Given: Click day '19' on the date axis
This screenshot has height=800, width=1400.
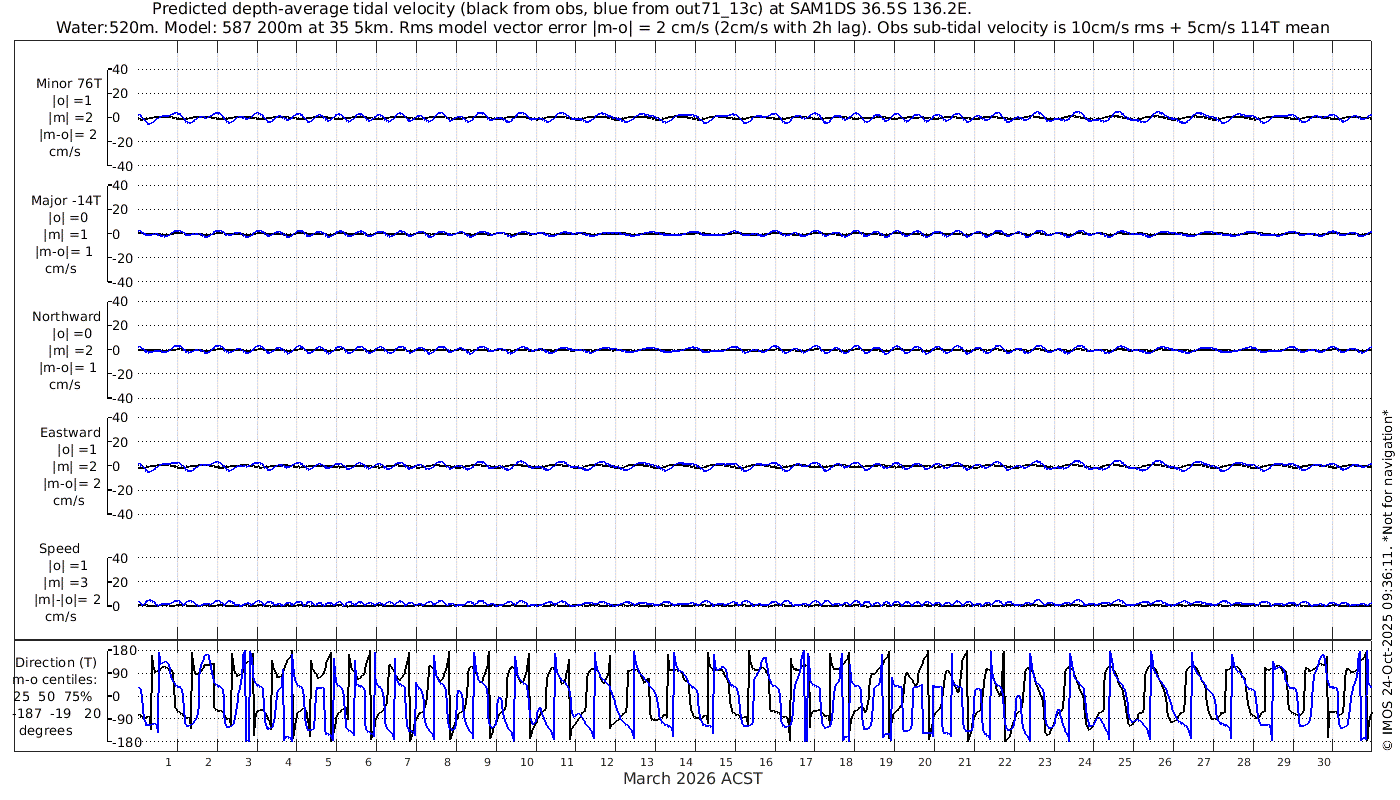Looking at the screenshot, I should (885, 762).
